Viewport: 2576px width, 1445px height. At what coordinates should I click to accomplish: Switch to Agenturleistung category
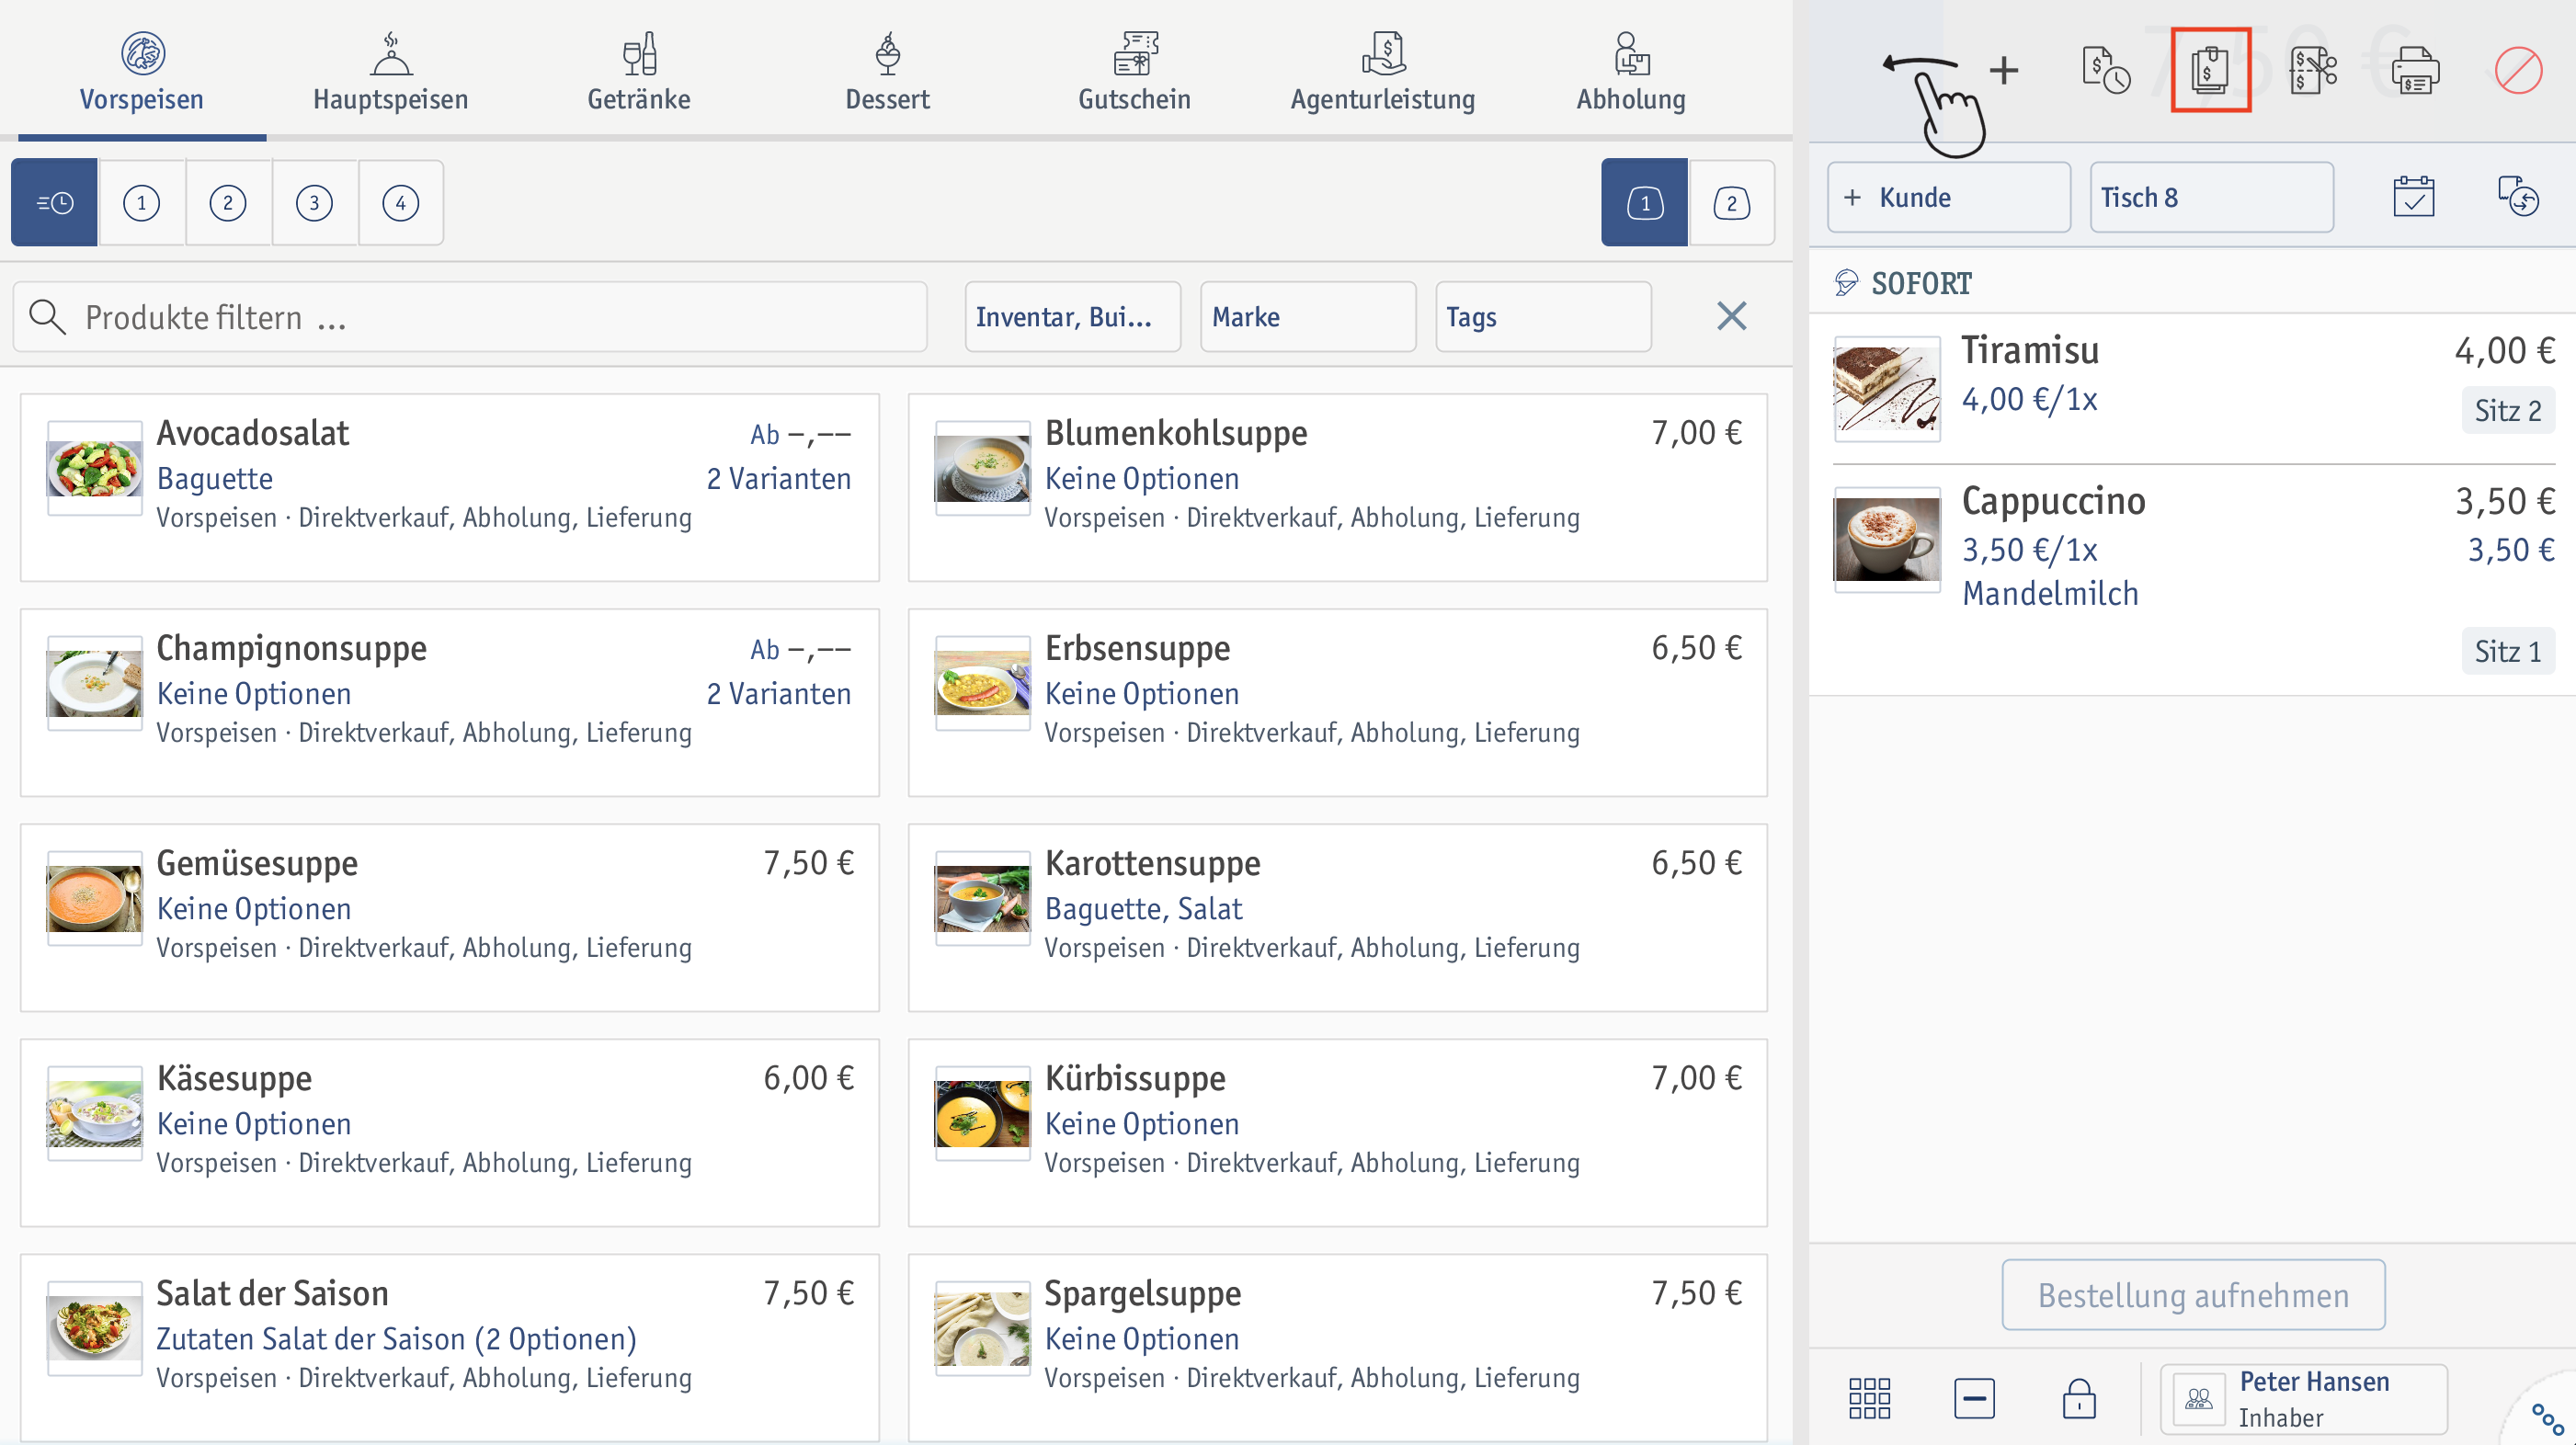tap(1382, 70)
